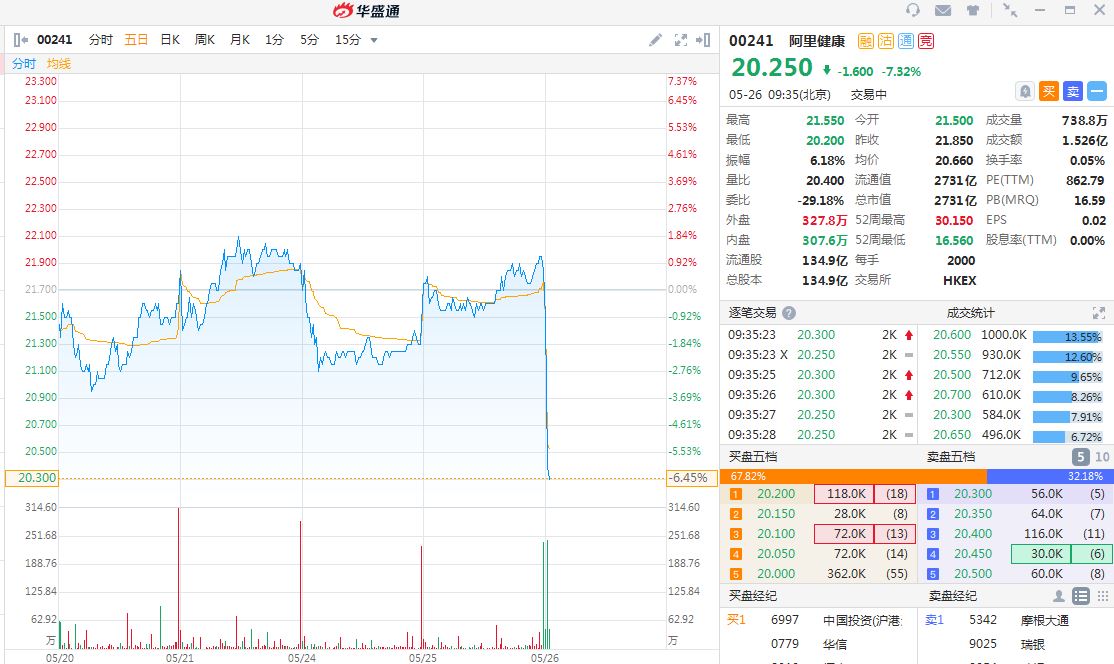Expand the chart to fullscreen
This screenshot has height=664, width=1114.
pos(681,40)
